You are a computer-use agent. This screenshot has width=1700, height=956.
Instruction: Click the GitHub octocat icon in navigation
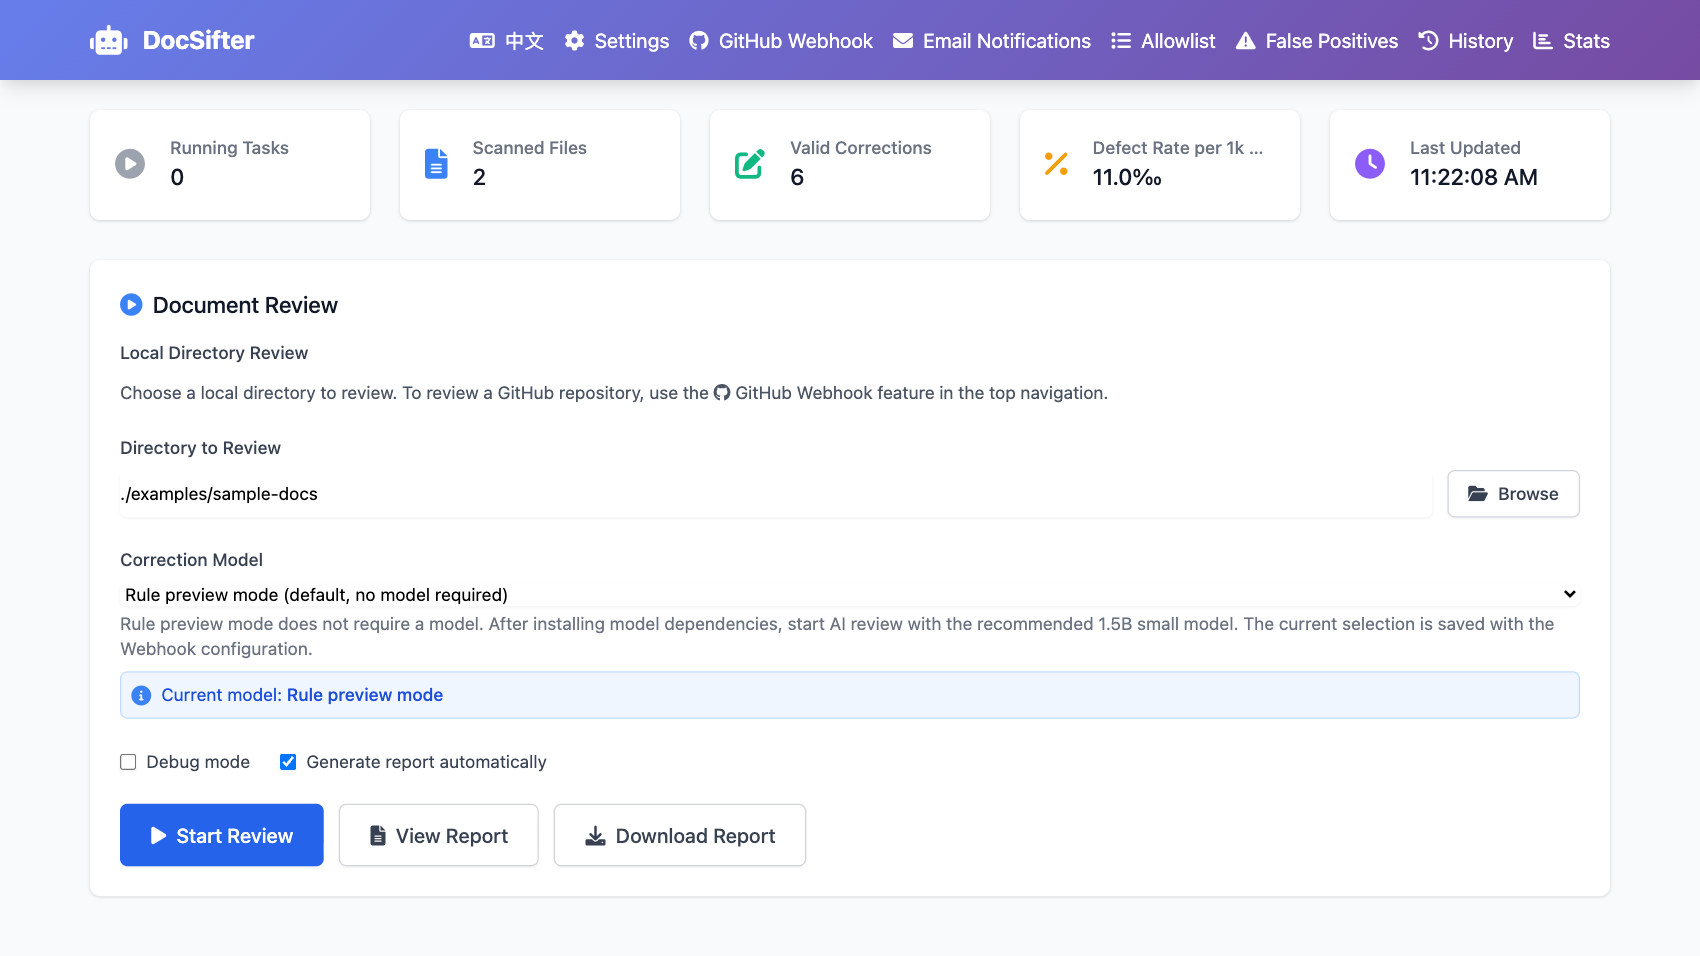click(x=699, y=41)
